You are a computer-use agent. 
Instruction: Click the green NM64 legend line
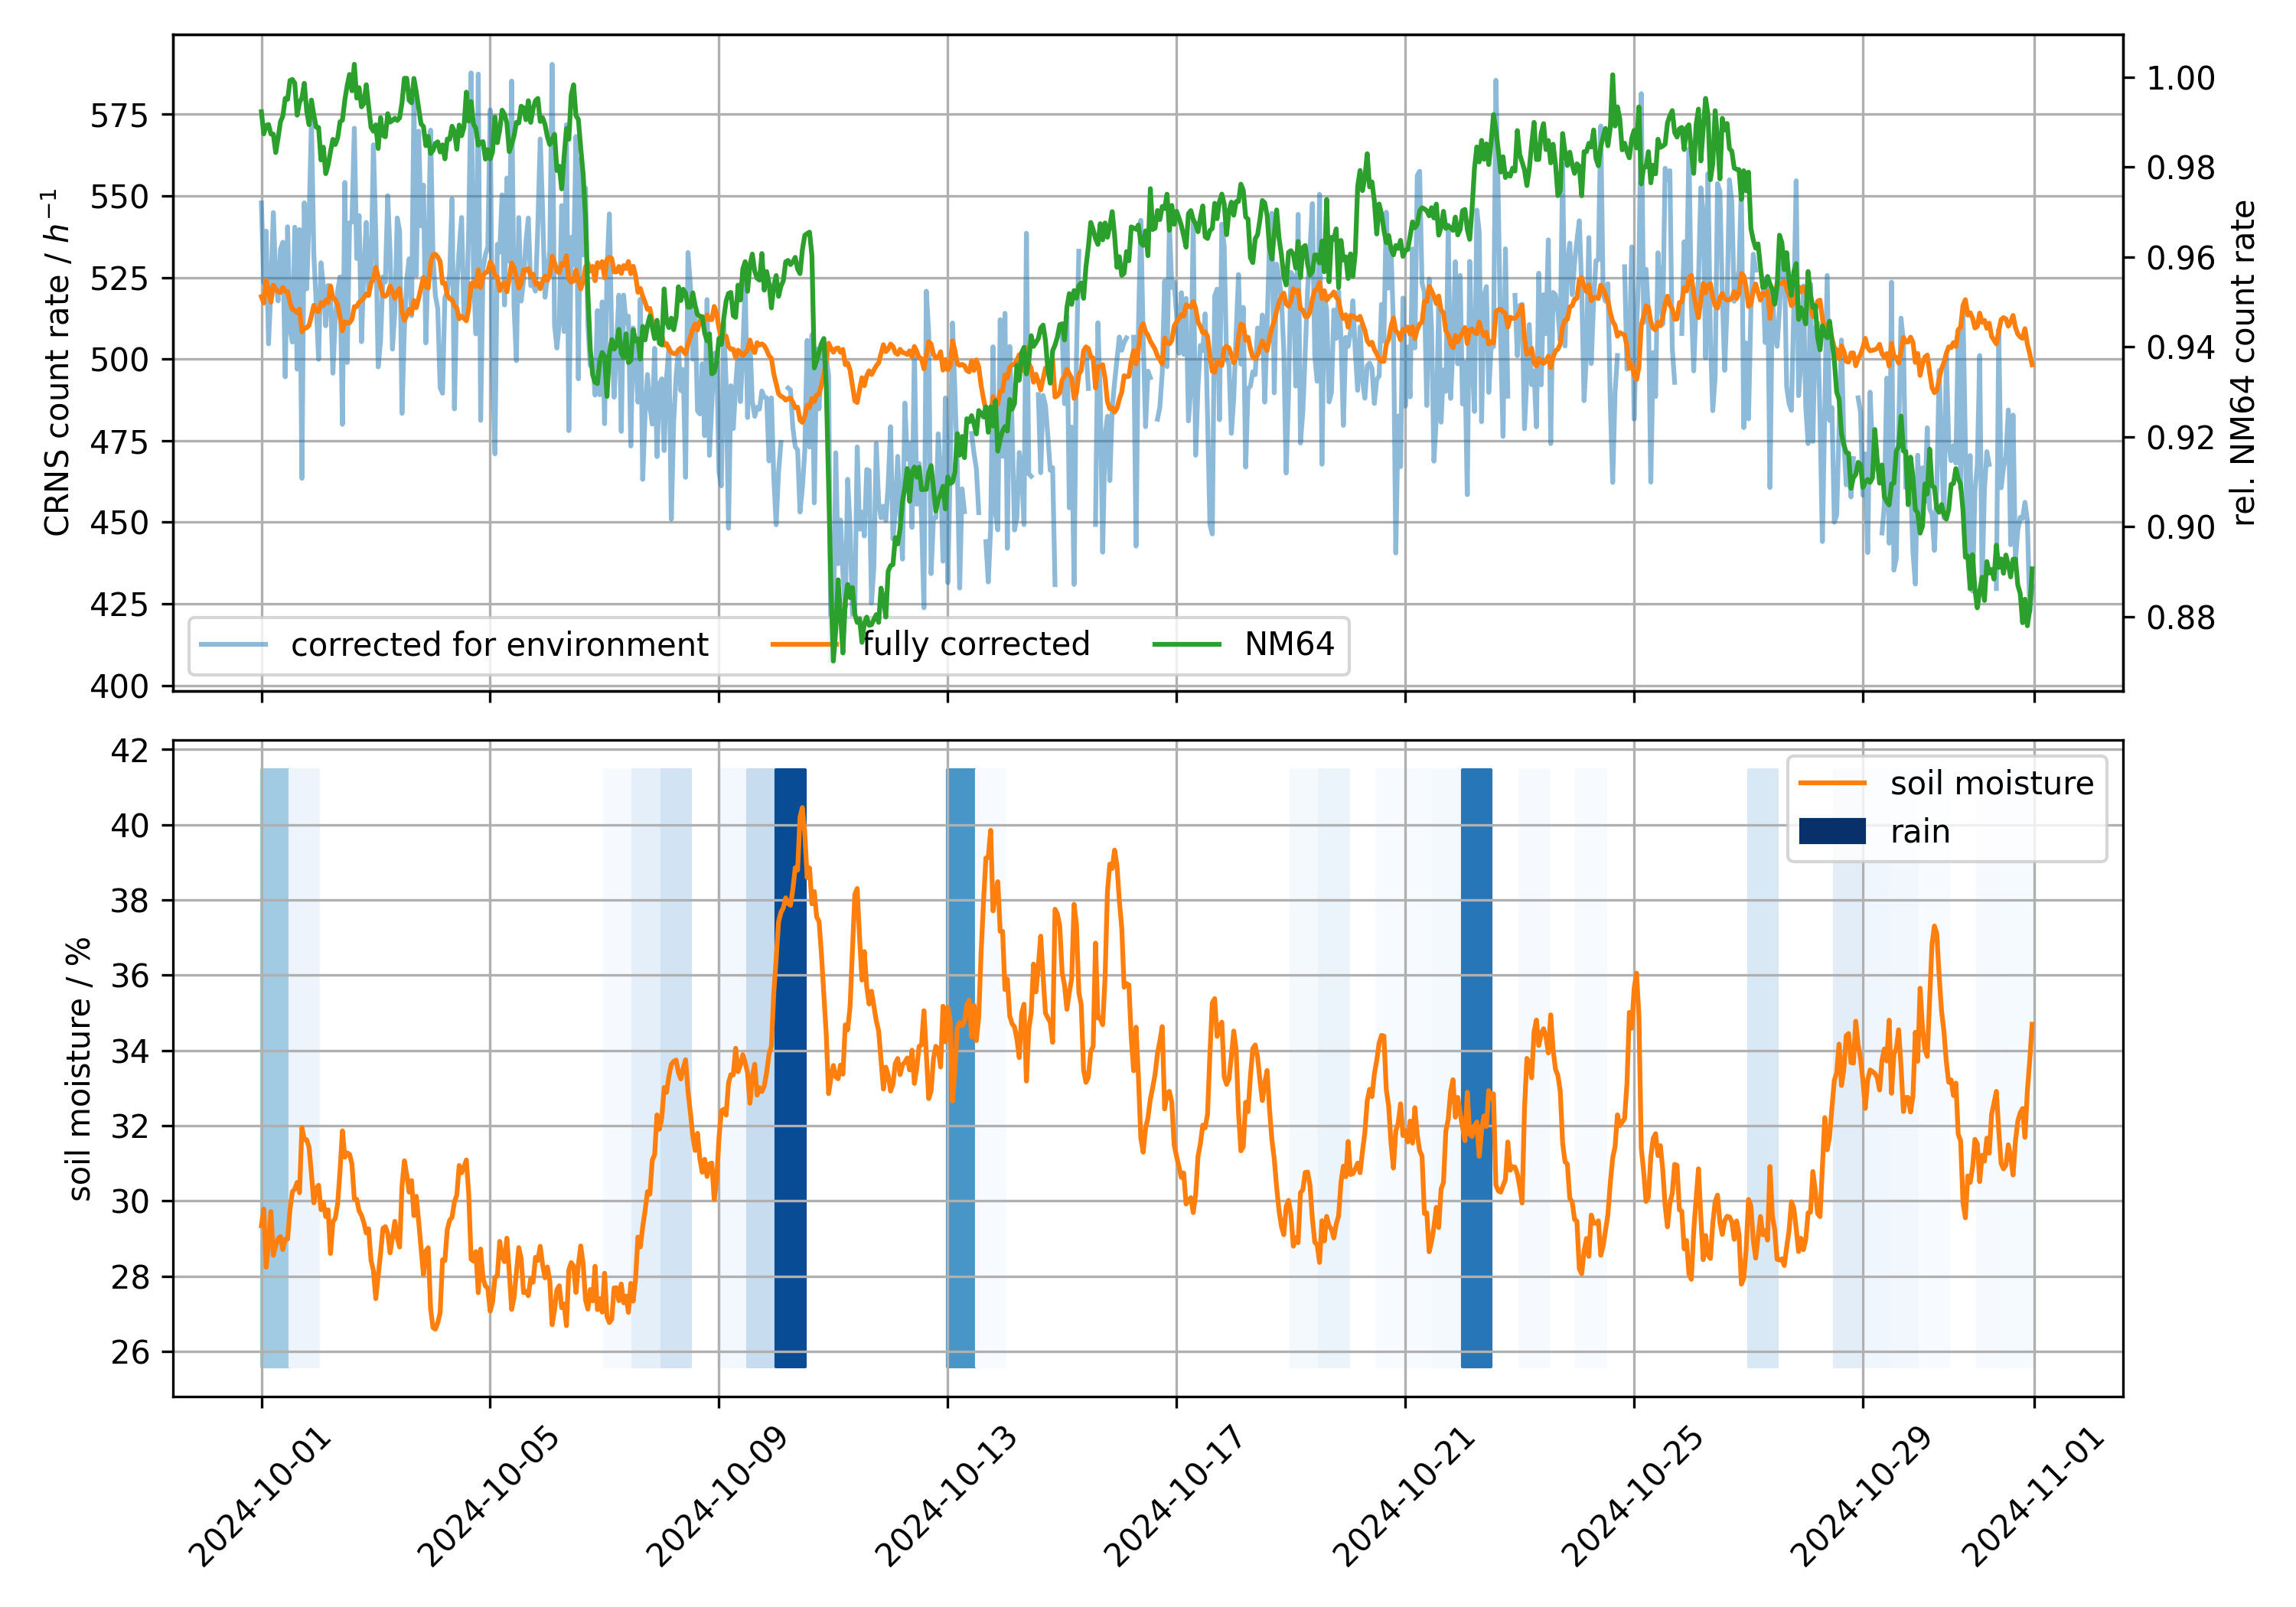pos(1186,645)
